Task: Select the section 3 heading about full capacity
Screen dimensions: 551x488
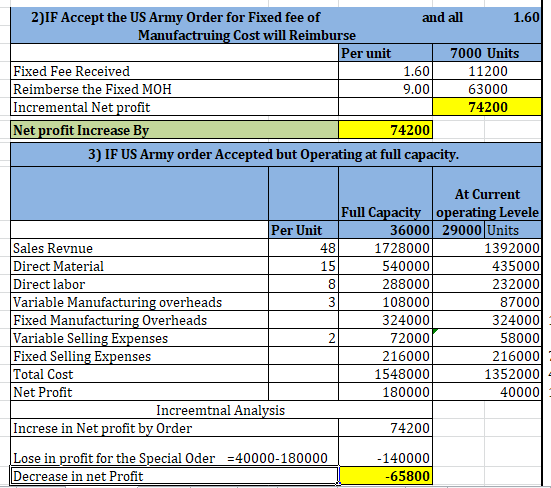Action: (x=276, y=155)
